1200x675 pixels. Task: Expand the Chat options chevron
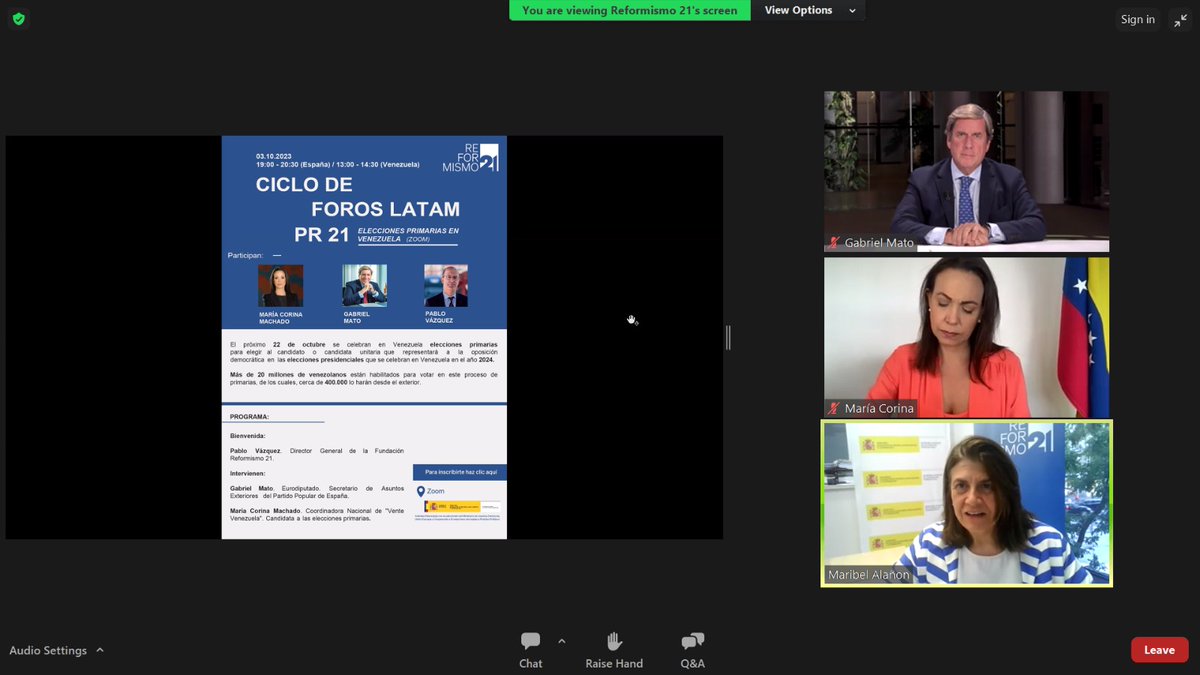click(x=561, y=641)
